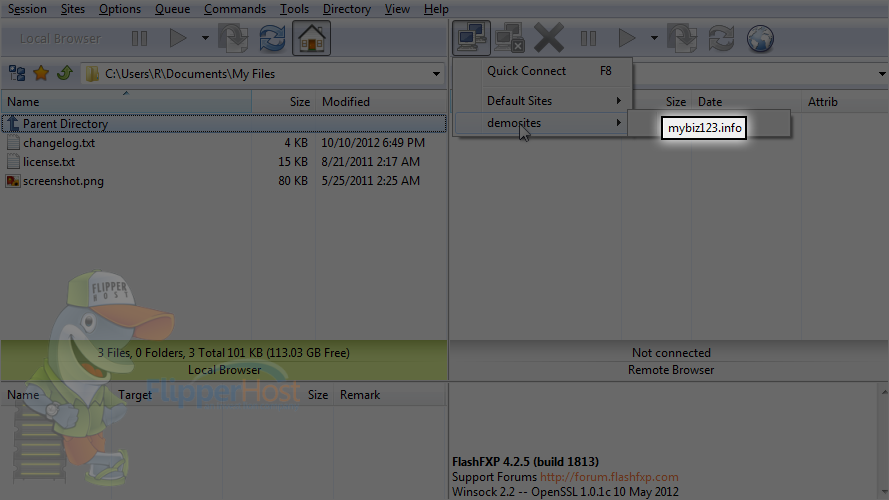Expand the demosites submenu
Viewport: 889px width, 500px height.
542,122
